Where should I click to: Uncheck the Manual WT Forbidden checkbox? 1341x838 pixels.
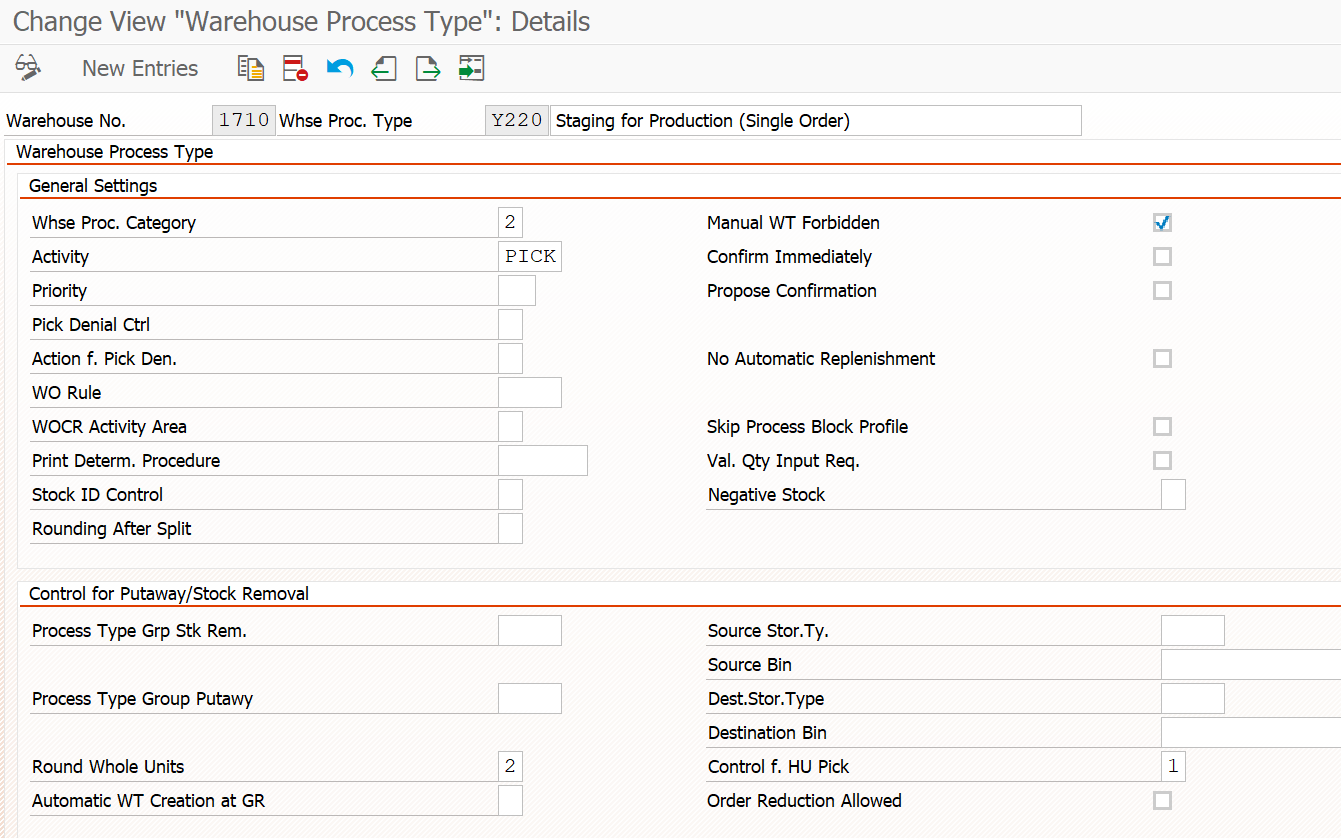(x=1162, y=222)
